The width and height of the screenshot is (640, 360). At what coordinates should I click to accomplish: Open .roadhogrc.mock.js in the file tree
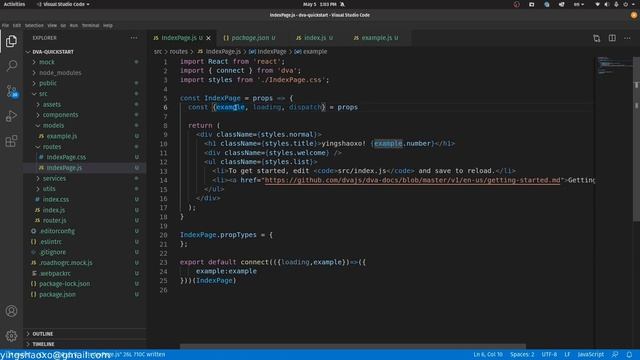[x=66, y=263]
